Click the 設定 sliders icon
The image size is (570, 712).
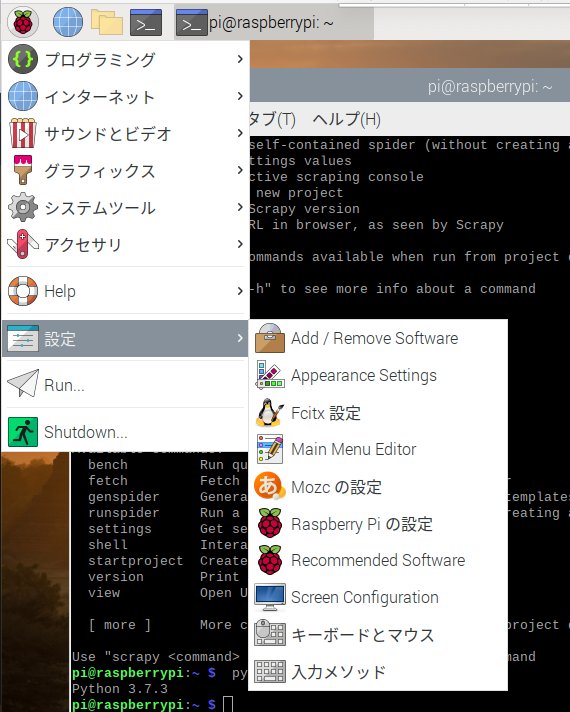pos(23,339)
